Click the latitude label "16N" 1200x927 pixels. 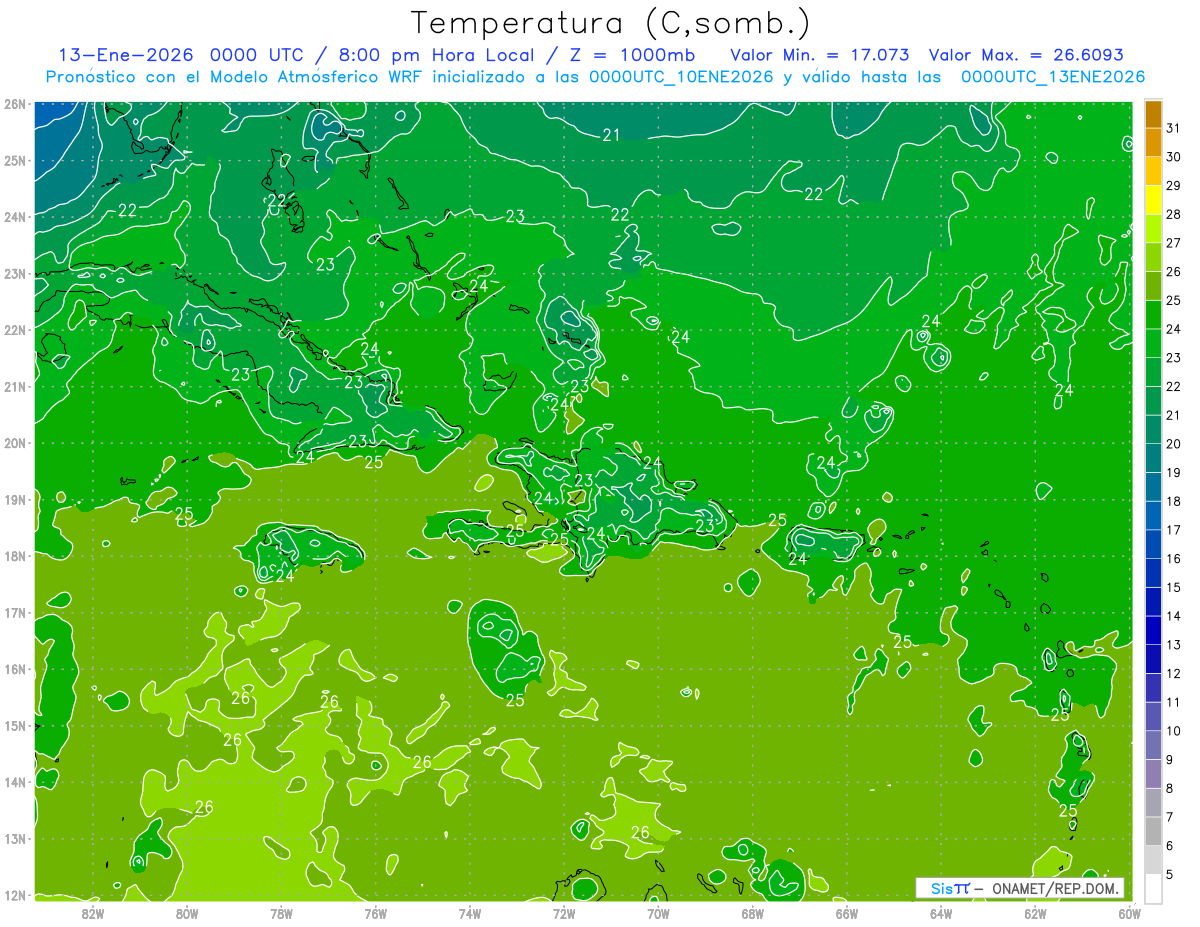pos(14,668)
